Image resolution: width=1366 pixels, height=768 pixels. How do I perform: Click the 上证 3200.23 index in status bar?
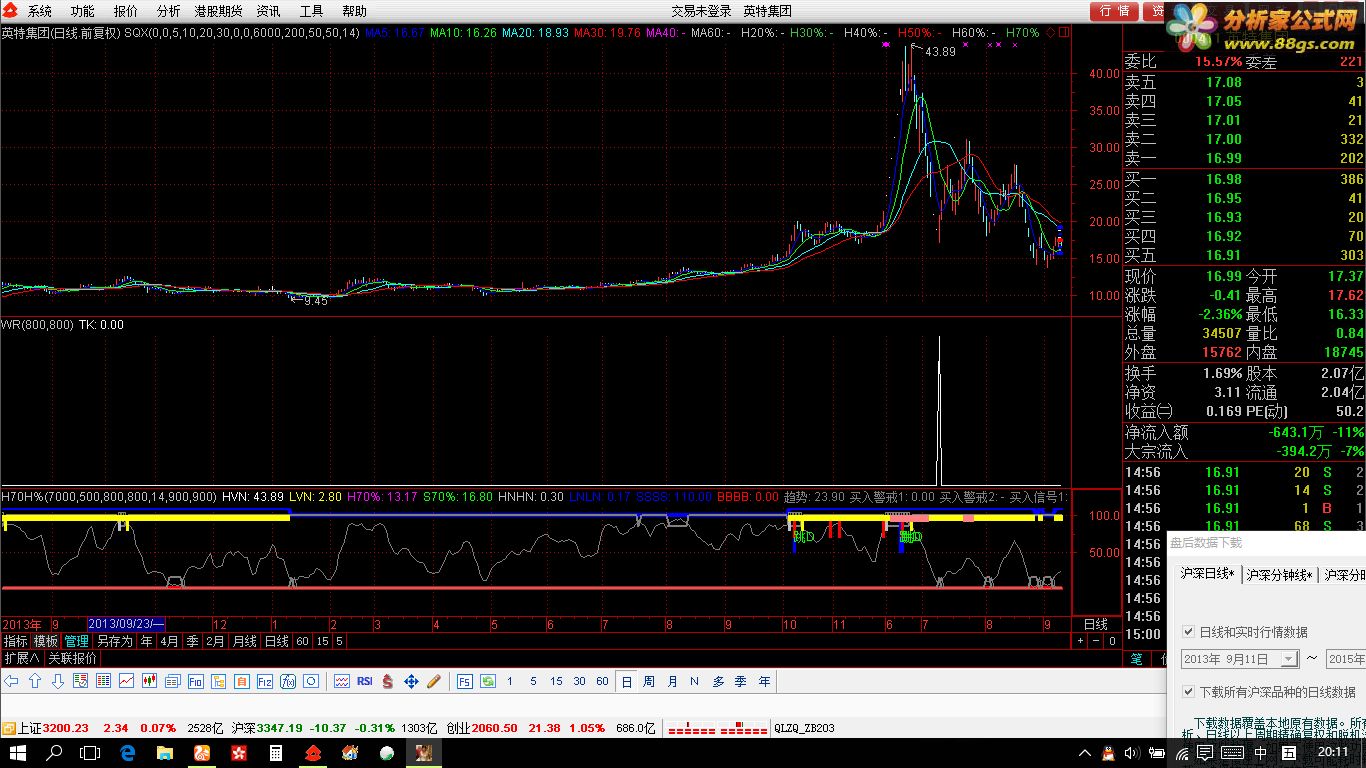pyautogui.click(x=53, y=728)
